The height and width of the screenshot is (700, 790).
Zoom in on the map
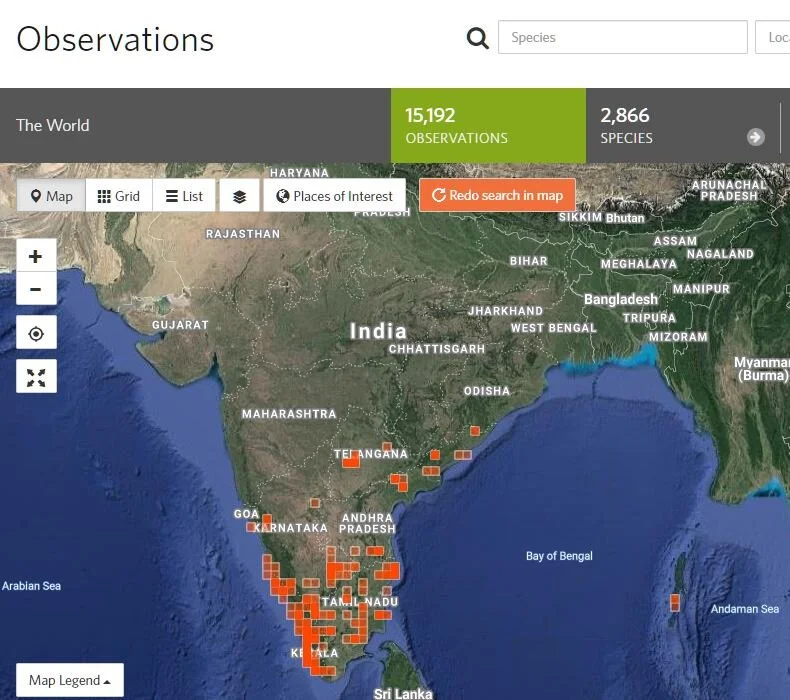pyautogui.click(x=36, y=256)
